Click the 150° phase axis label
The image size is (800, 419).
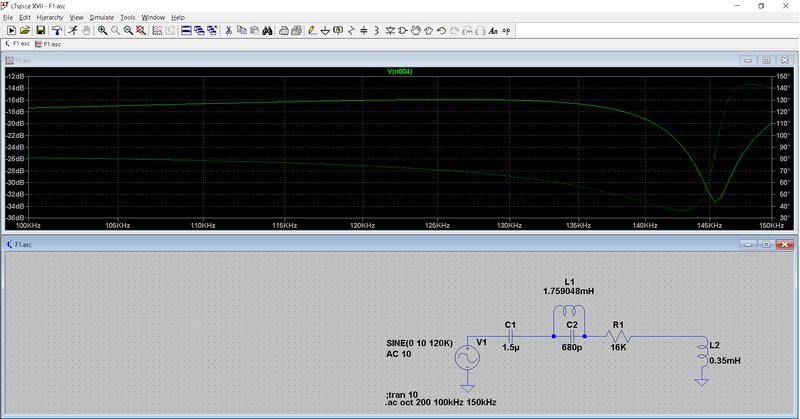pos(783,76)
